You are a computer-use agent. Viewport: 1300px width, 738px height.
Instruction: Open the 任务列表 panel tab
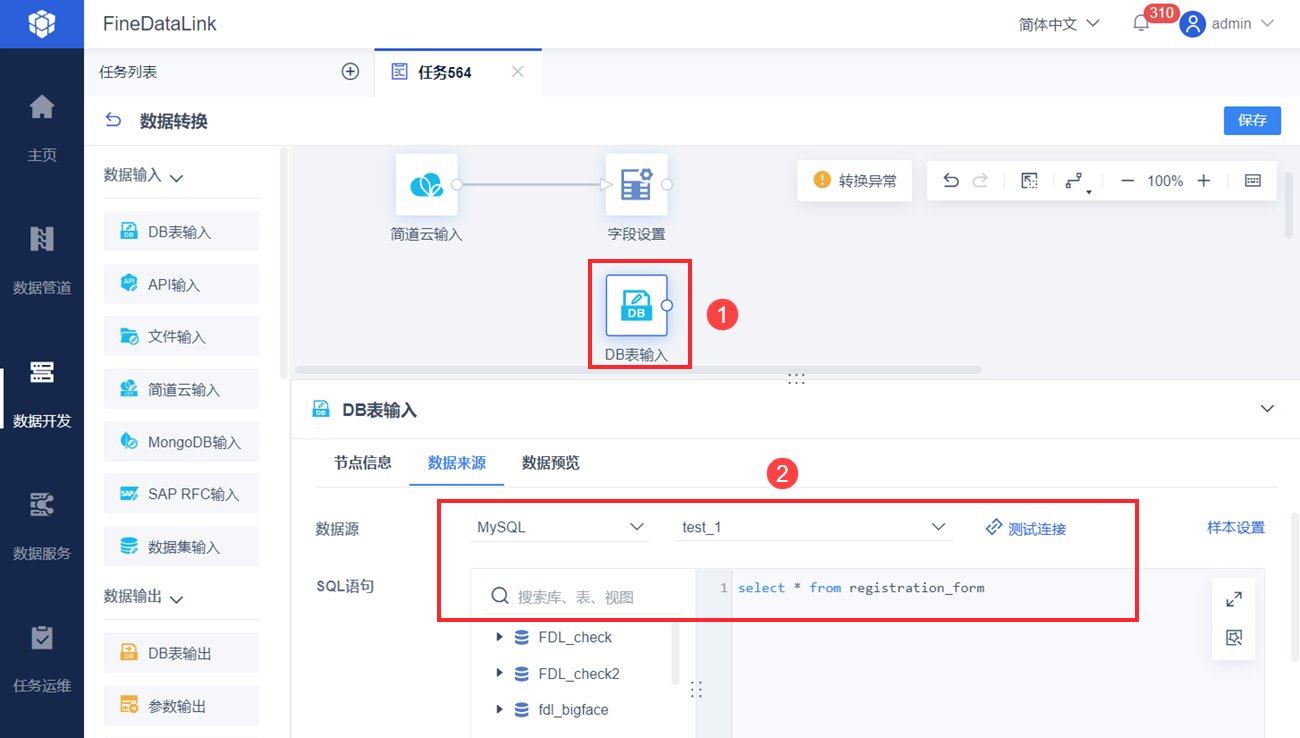click(128, 72)
